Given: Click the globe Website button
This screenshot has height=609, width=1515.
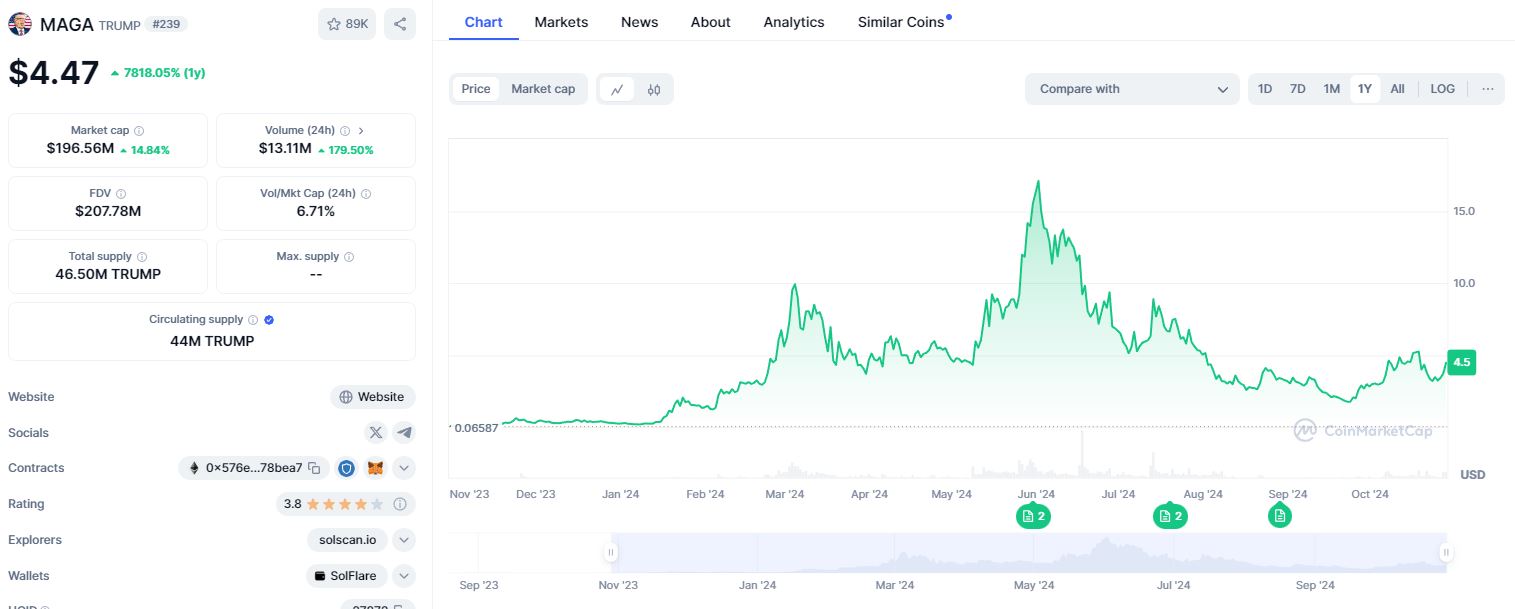Looking at the screenshot, I should 372,397.
